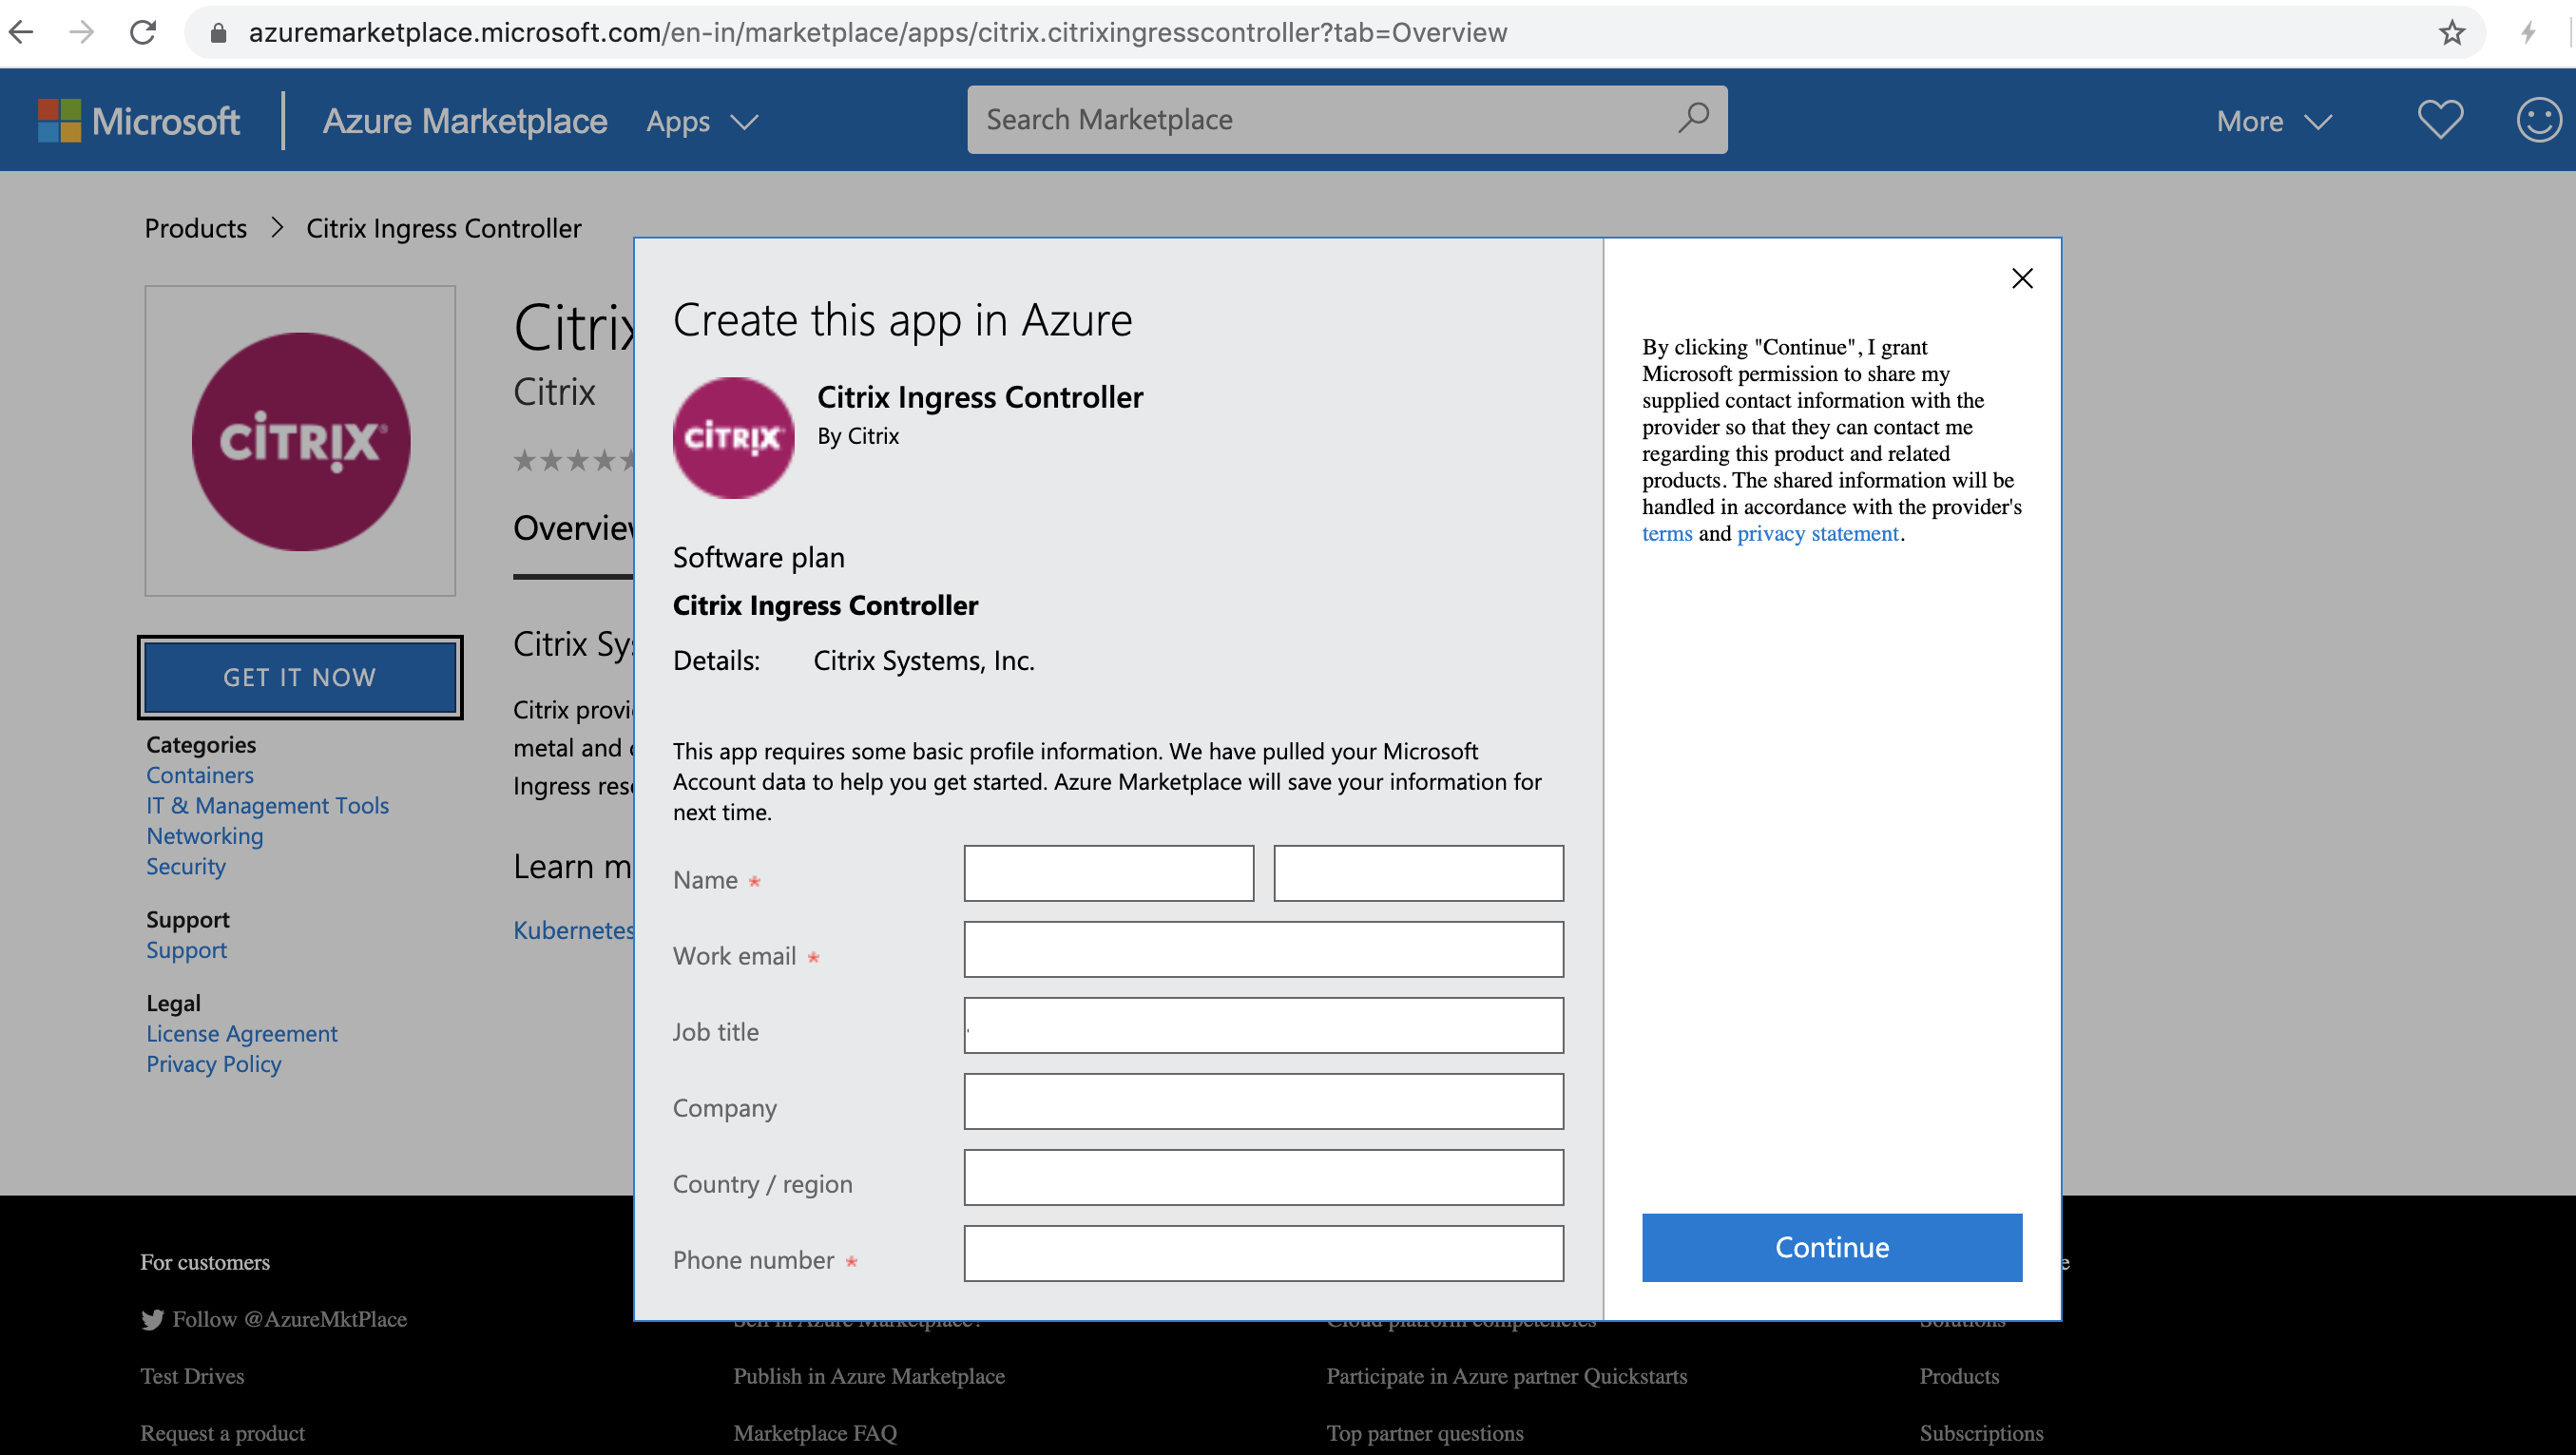Open the Security category link
The image size is (2576, 1455).
click(x=186, y=866)
